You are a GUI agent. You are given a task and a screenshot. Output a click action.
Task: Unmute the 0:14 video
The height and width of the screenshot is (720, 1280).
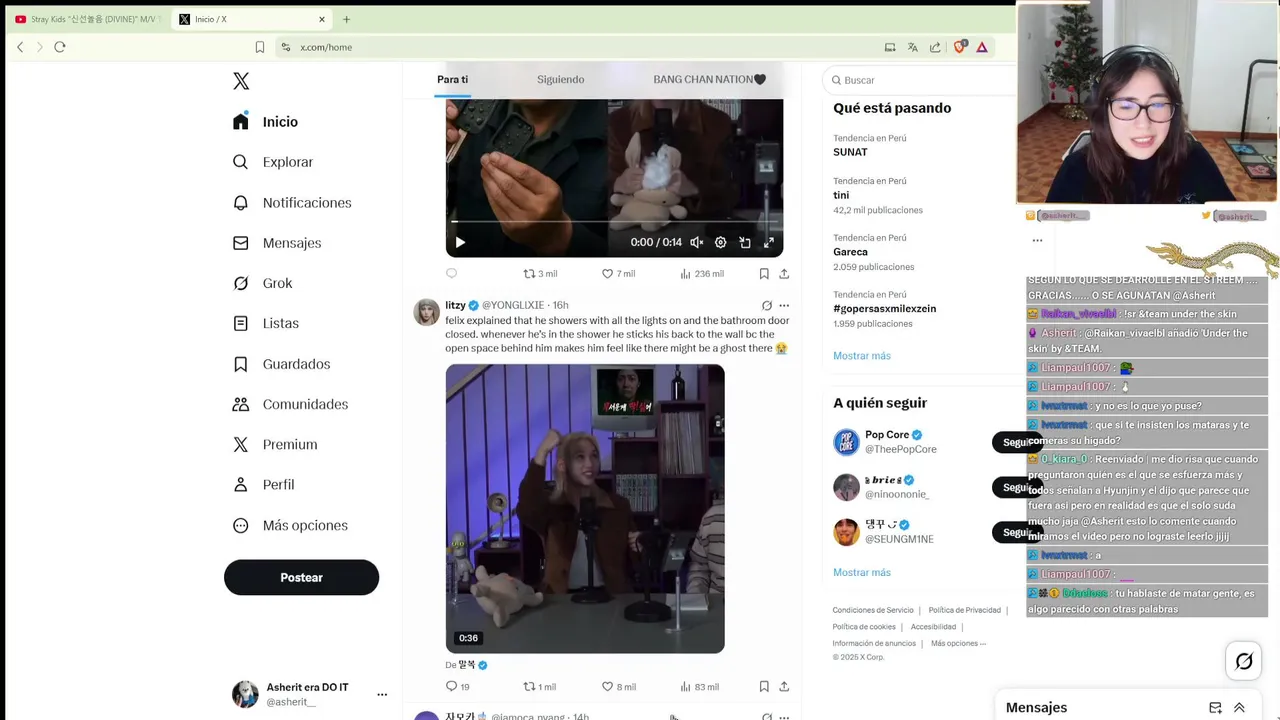point(697,242)
